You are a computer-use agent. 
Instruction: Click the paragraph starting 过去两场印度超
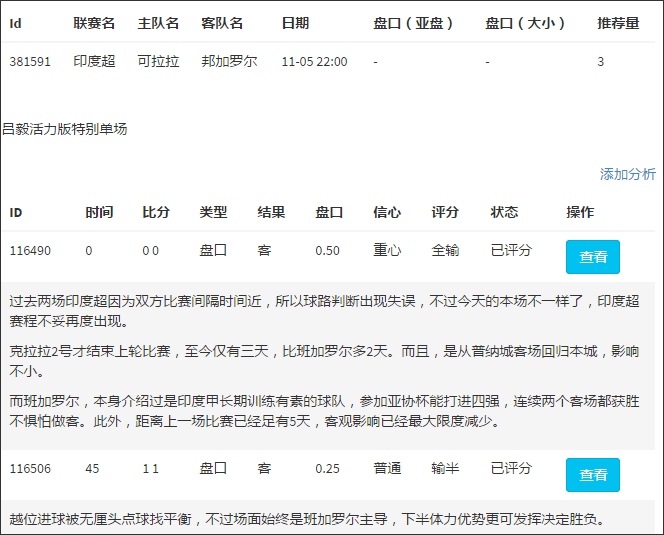tap(324, 311)
